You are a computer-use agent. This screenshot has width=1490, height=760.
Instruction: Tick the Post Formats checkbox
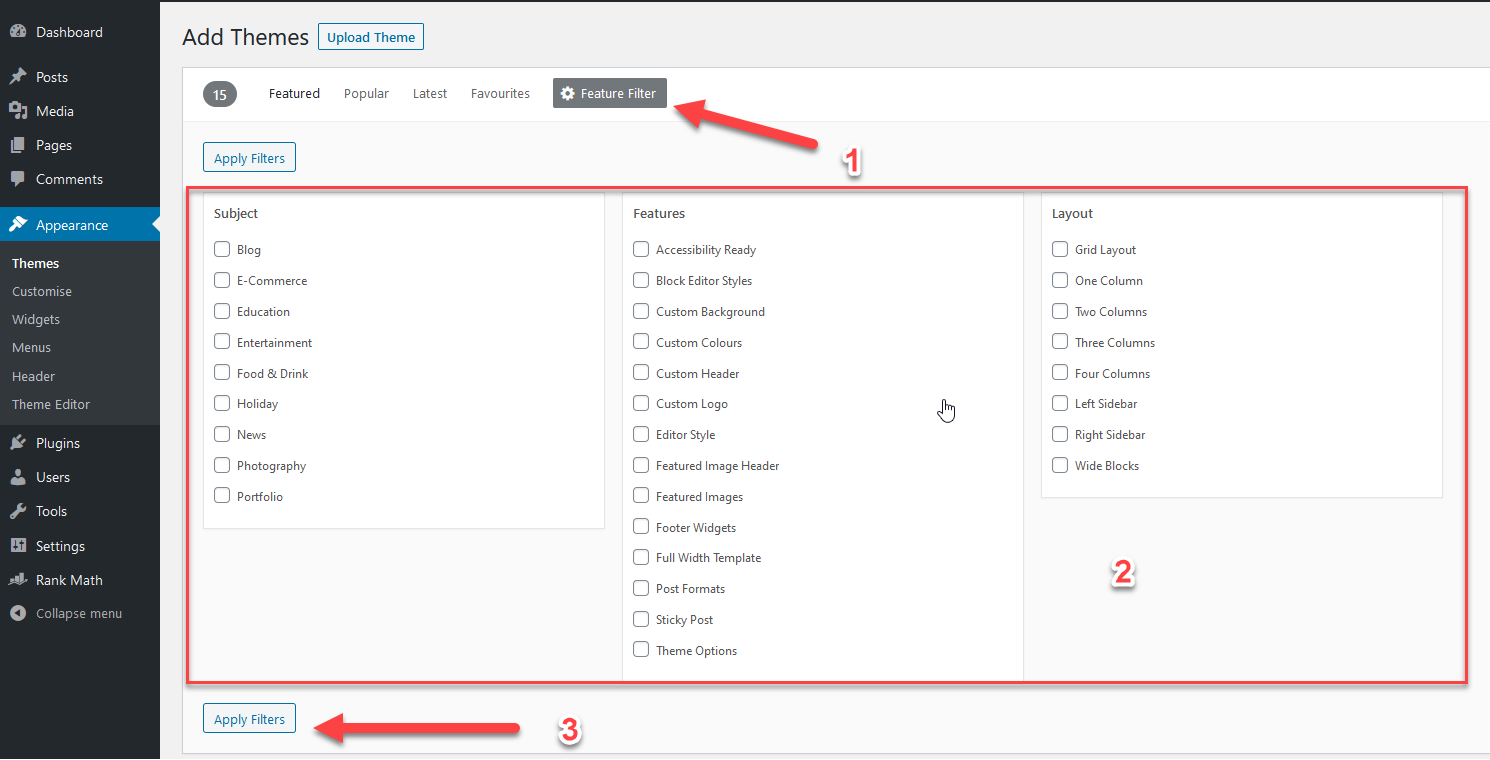(x=641, y=588)
